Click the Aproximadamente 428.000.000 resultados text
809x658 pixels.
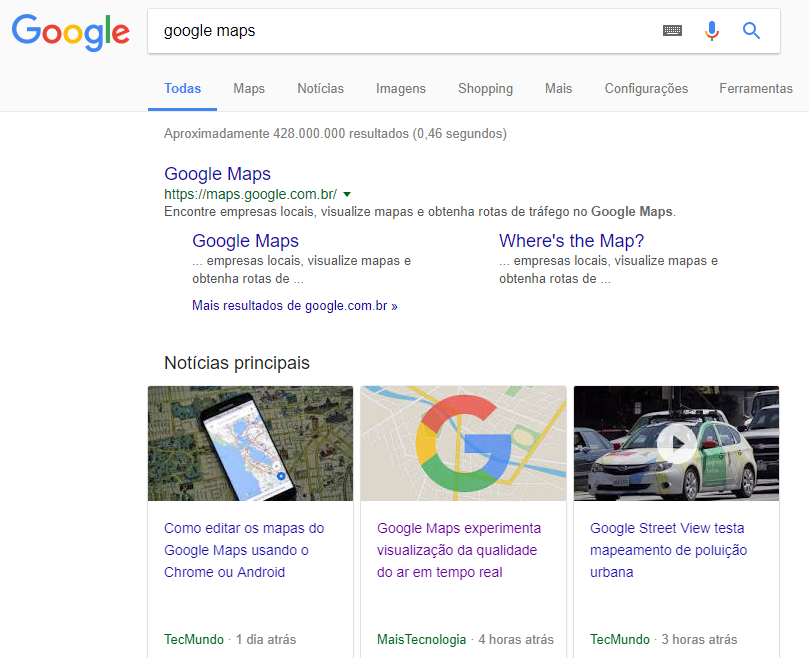point(335,134)
